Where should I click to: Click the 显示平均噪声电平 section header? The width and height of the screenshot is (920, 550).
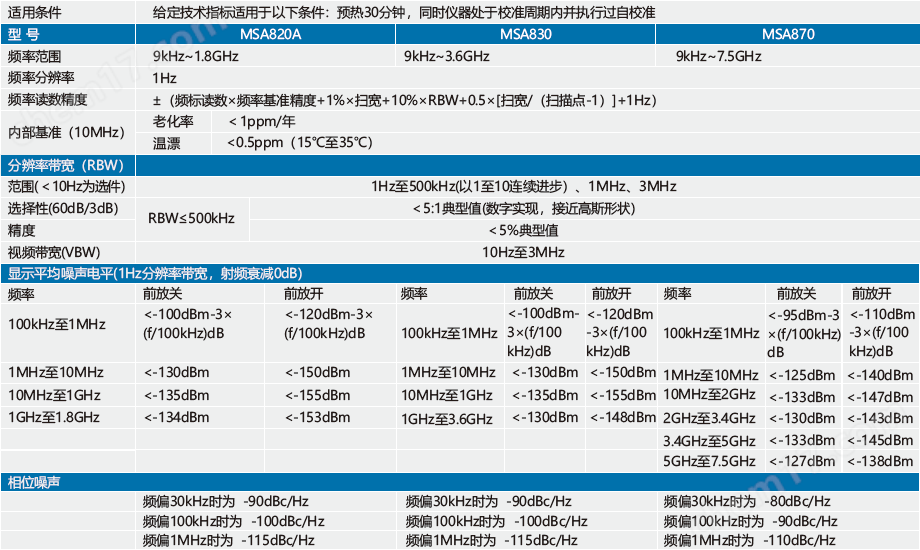155,274
